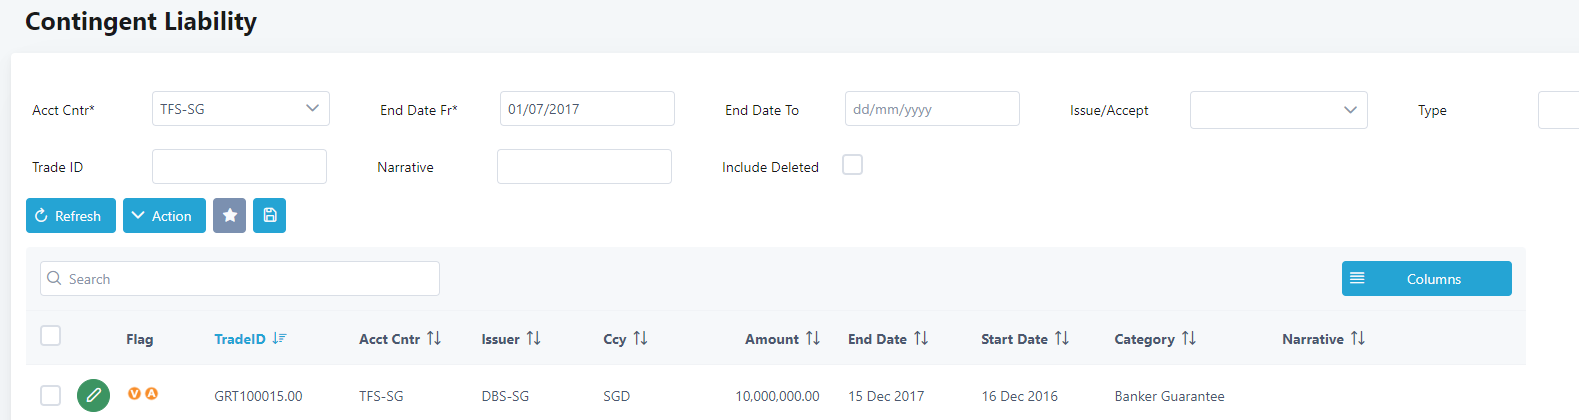Open the Action dropdown menu

[164, 216]
